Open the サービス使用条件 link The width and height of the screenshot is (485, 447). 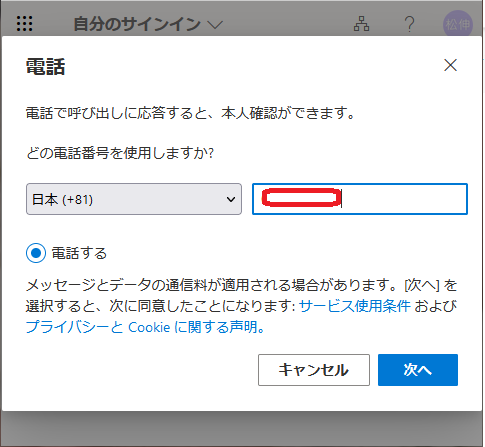355,306
